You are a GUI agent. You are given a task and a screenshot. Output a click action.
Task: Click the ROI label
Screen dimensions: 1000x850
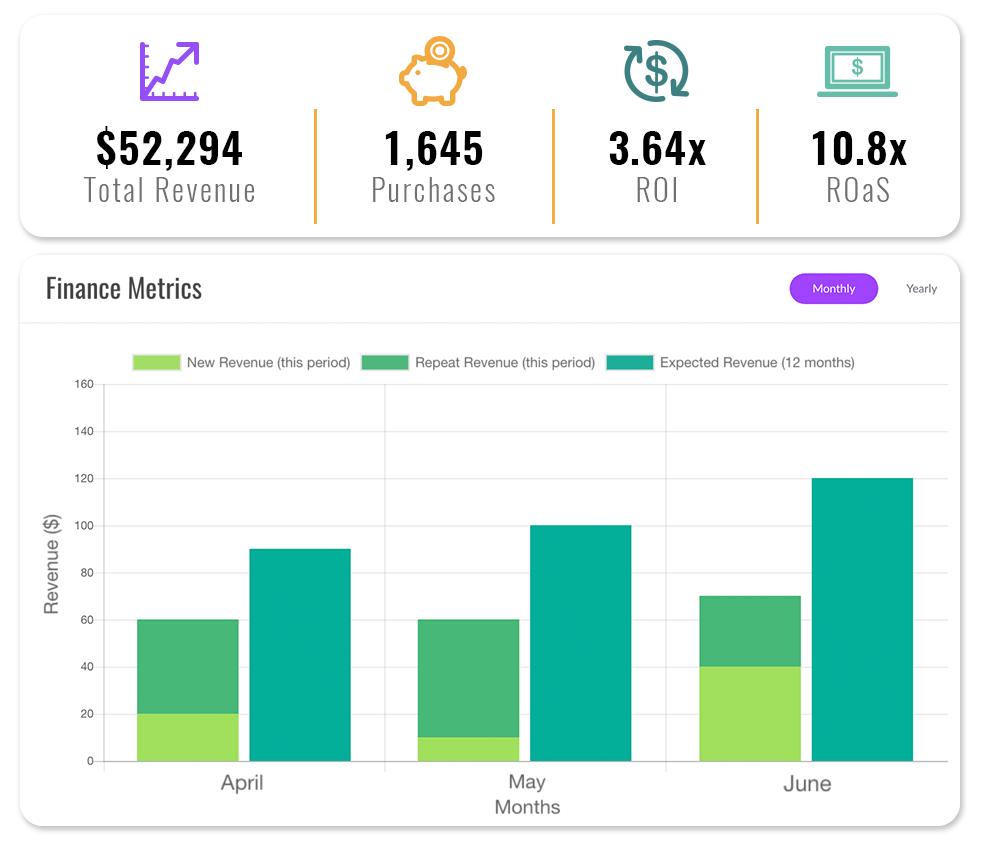click(657, 191)
